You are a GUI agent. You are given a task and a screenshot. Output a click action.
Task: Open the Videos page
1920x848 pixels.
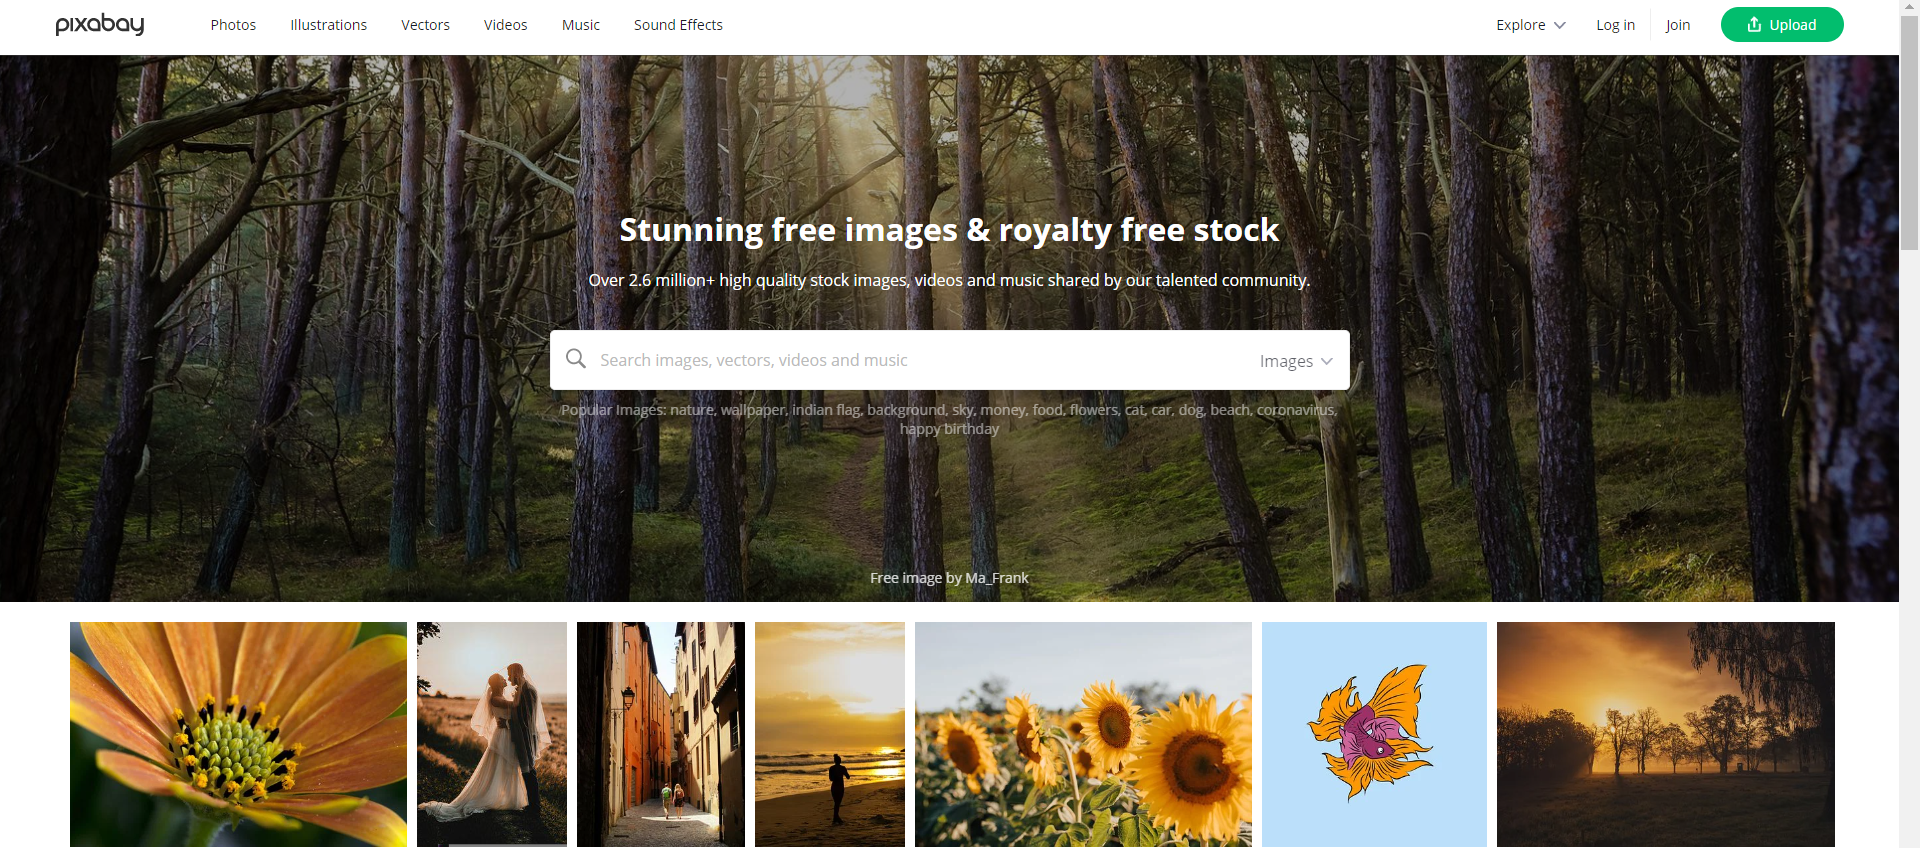point(505,25)
